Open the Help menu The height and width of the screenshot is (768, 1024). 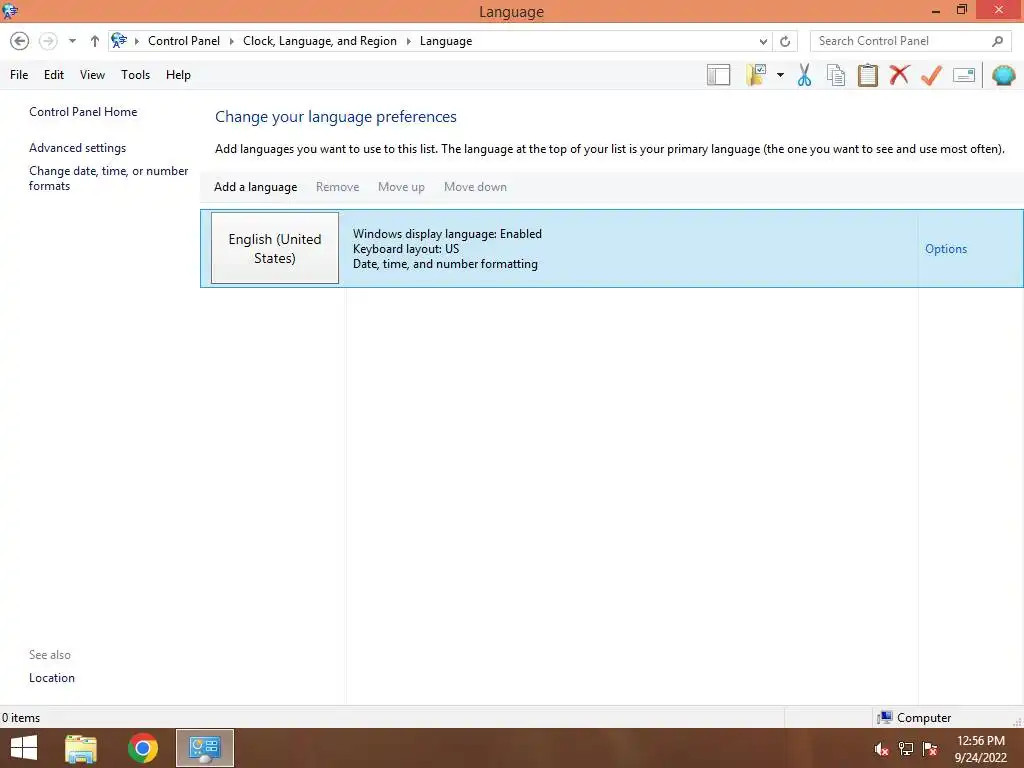(x=178, y=75)
